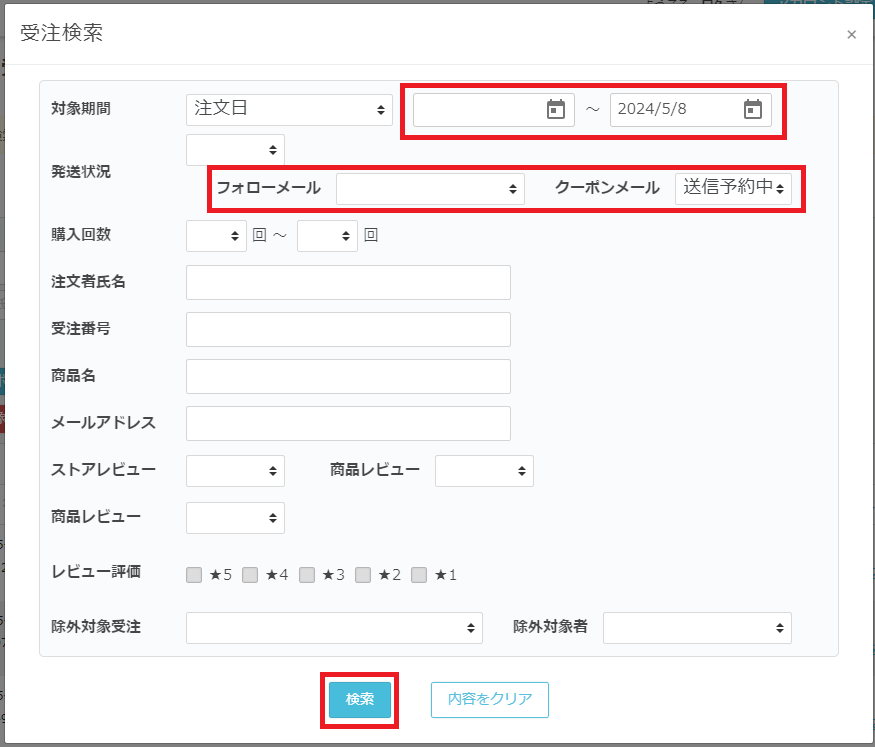Enable the ★3 review rating checkbox

[307, 575]
